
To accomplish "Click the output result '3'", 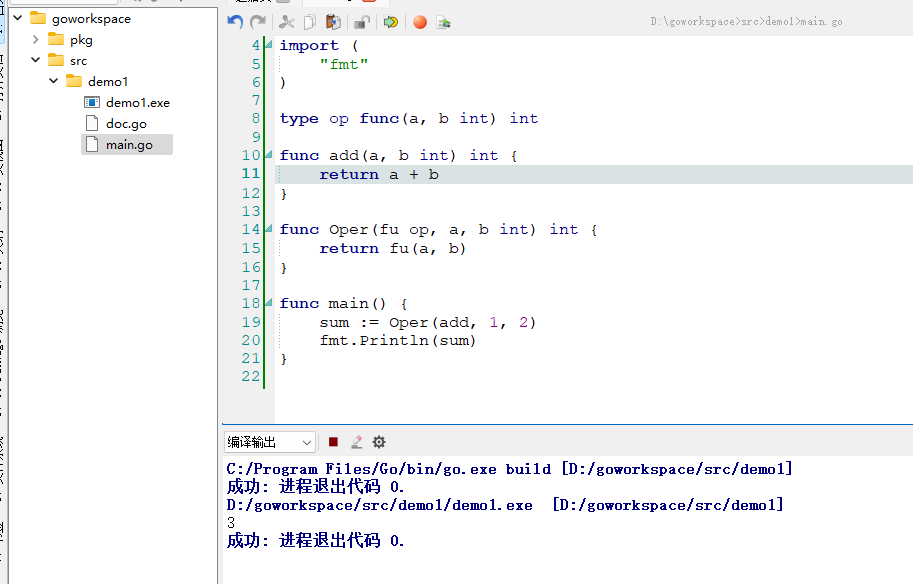I will [x=231, y=523].
